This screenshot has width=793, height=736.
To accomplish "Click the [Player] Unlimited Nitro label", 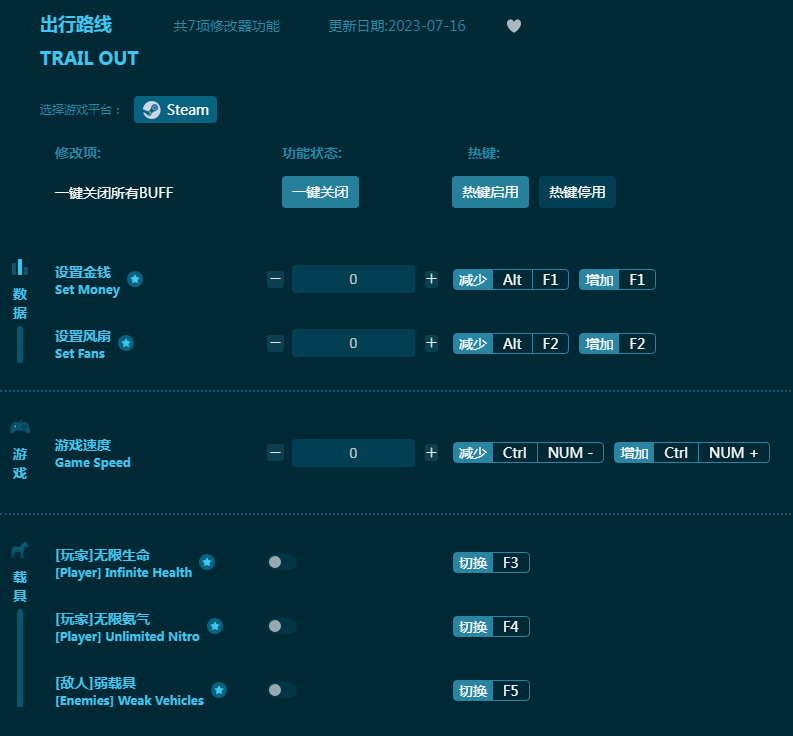I will coord(127,636).
